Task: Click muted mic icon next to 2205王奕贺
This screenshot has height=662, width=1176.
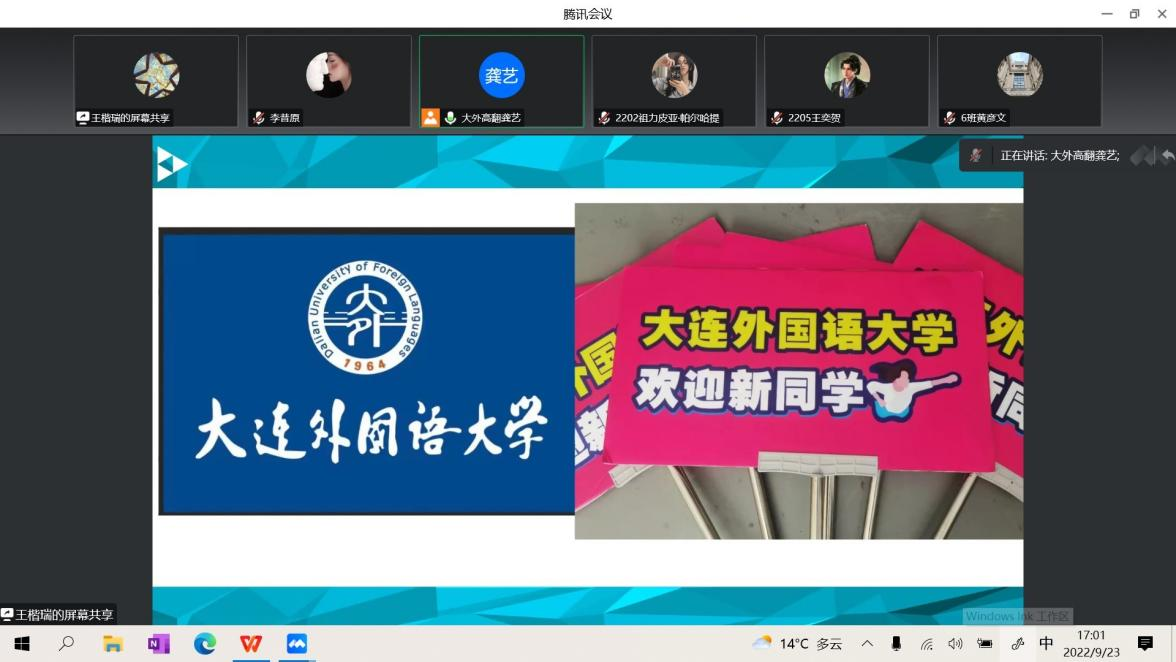Action: (x=777, y=118)
